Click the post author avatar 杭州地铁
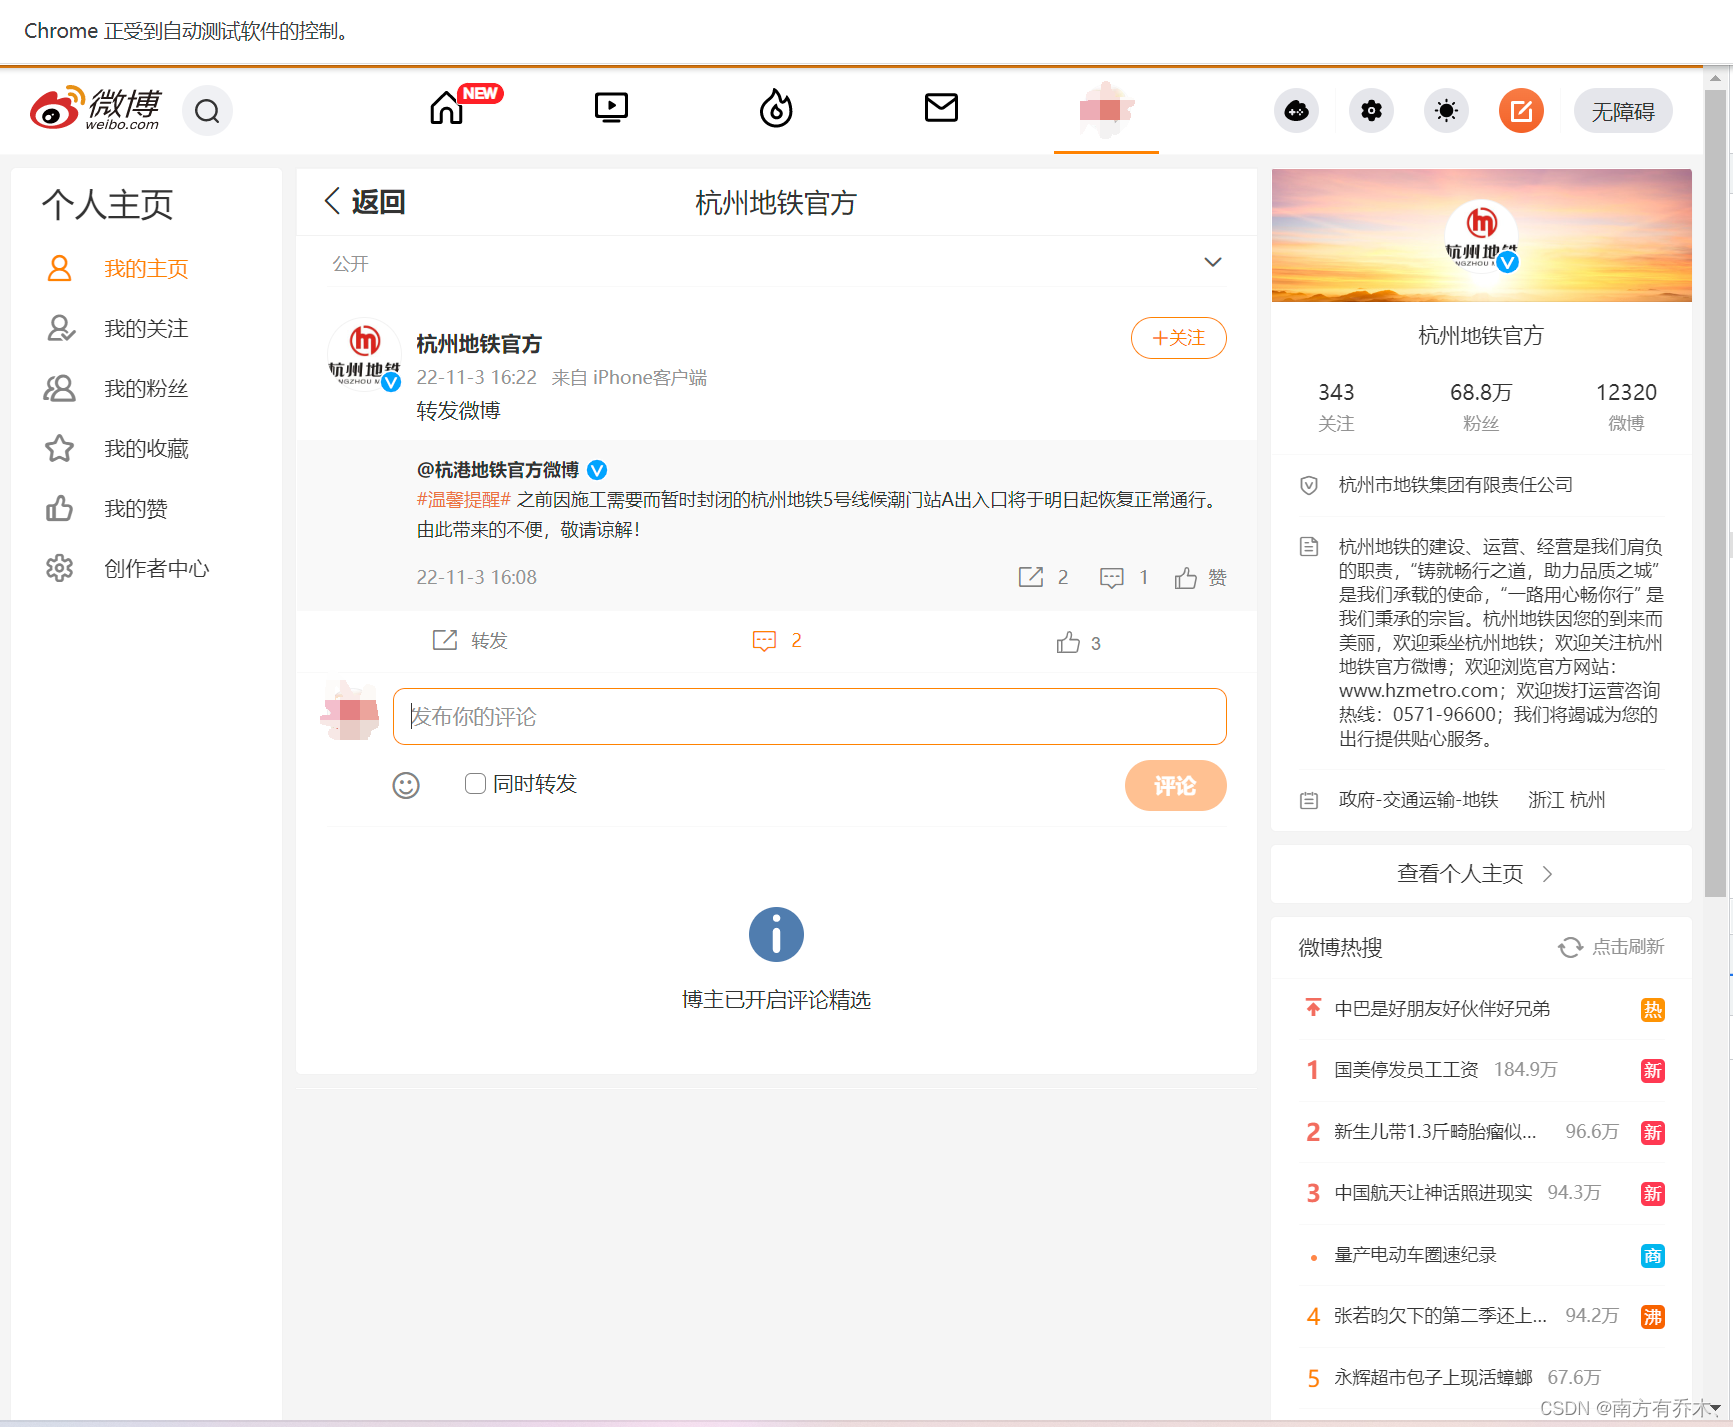 pos(365,356)
